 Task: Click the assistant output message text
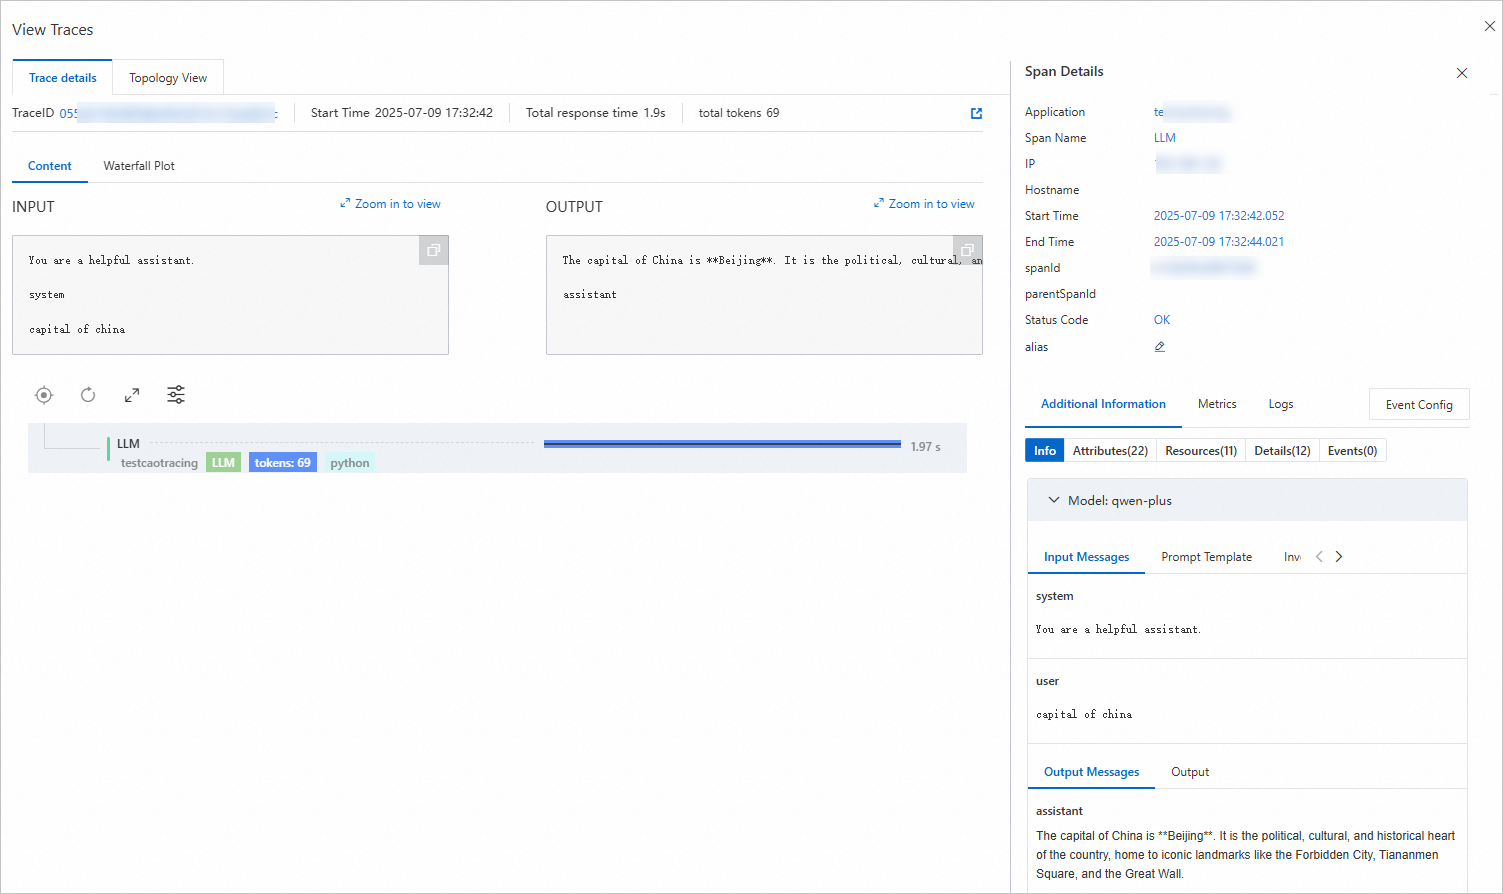point(1245,855)
